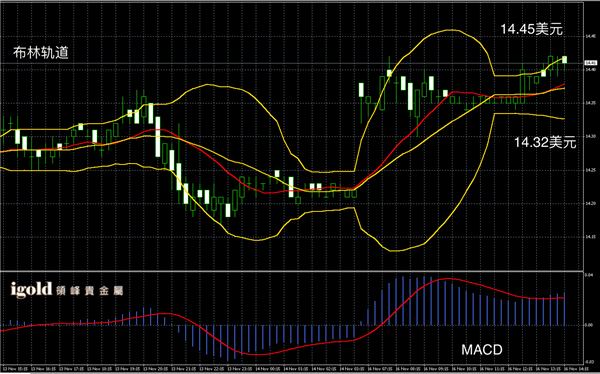Click the MACD 0.00 scale value
Viewport: 600px width, 374px height.
pos(590,325)
